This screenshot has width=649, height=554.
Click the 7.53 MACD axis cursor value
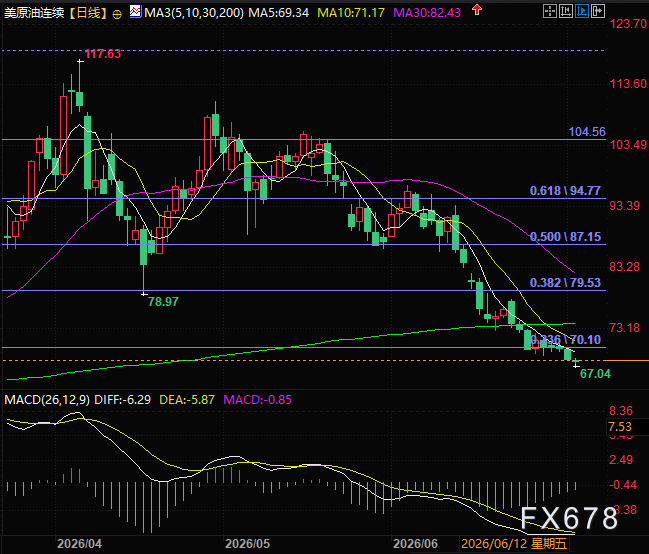coord(620,426)
